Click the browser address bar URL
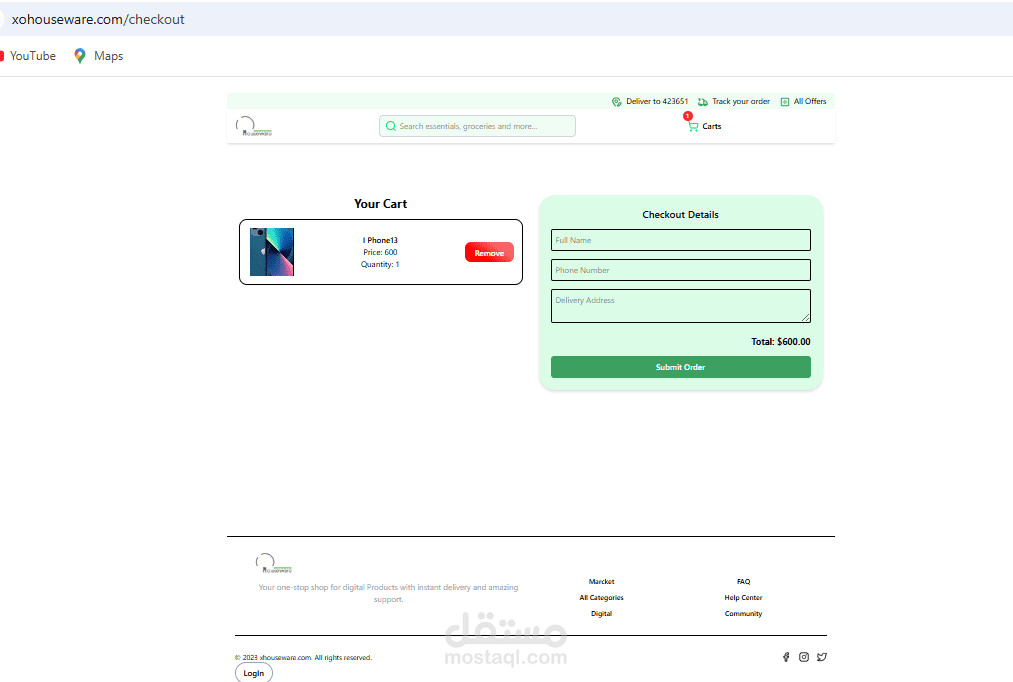The height and width of the screenshot is (682, 1013). pyautogui.click(x=98, y=19)
